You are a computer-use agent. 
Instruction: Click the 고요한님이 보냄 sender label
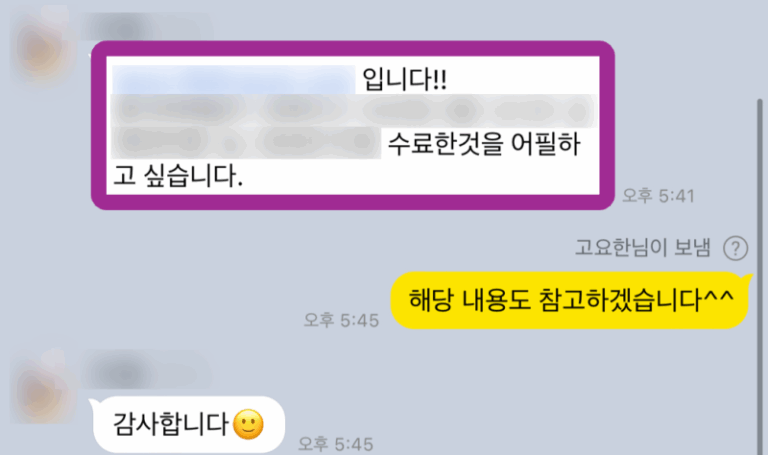[642, 248]
